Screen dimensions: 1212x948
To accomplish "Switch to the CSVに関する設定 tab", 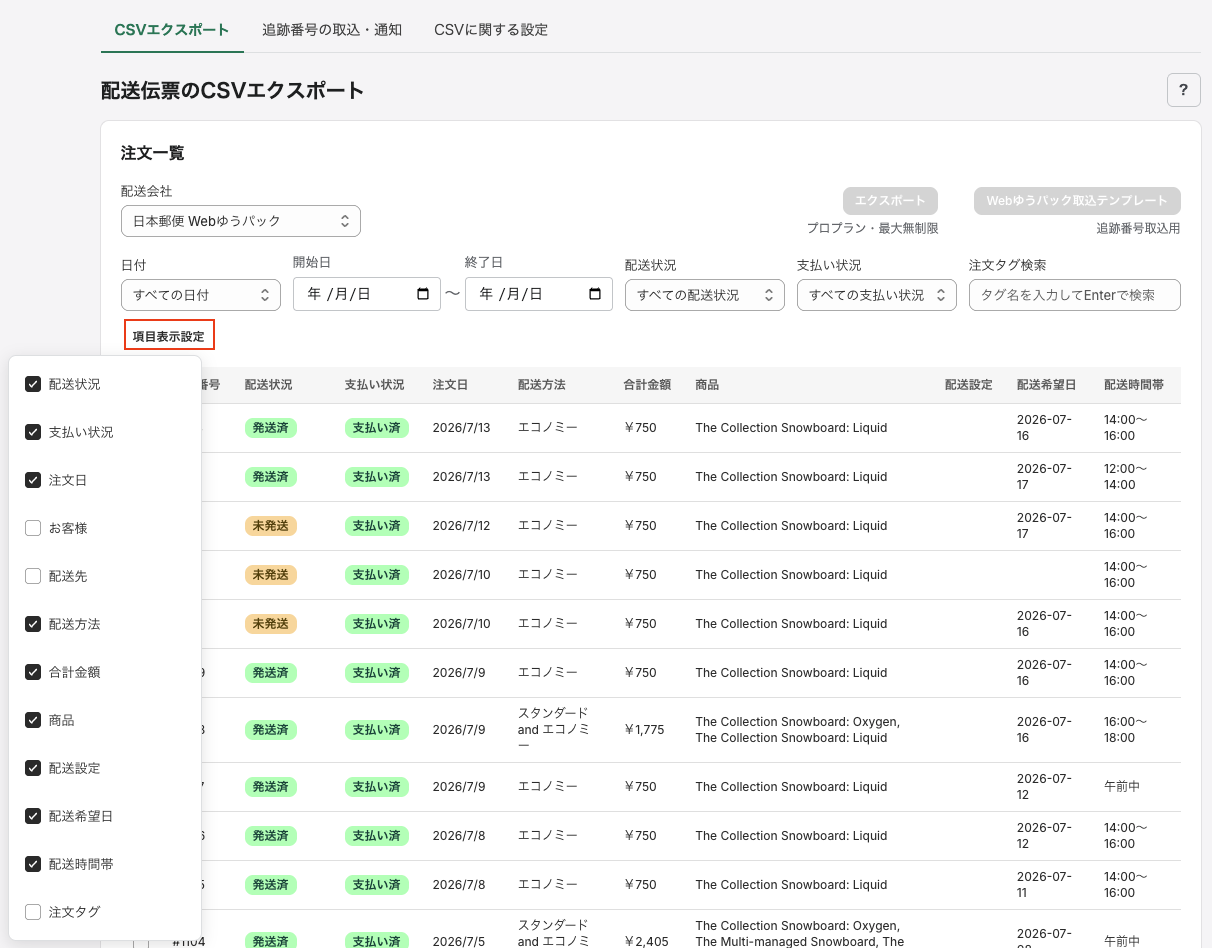I will point(491,30).
